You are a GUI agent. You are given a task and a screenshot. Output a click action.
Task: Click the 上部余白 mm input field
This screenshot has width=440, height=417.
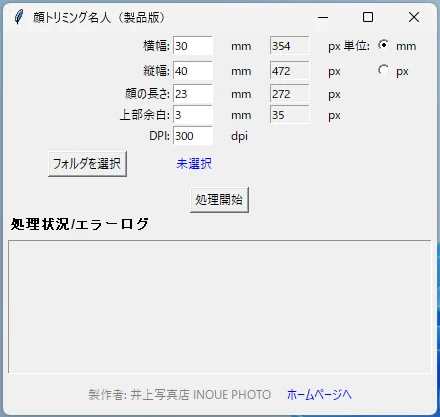193,115
